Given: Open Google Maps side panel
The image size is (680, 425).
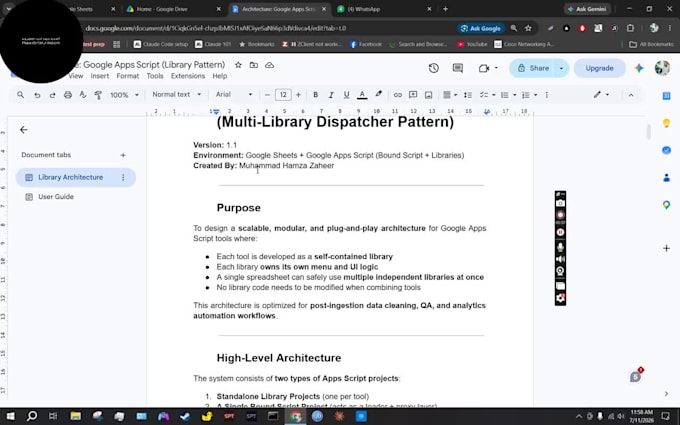Looking at the screenshot, I should point(667,205).
